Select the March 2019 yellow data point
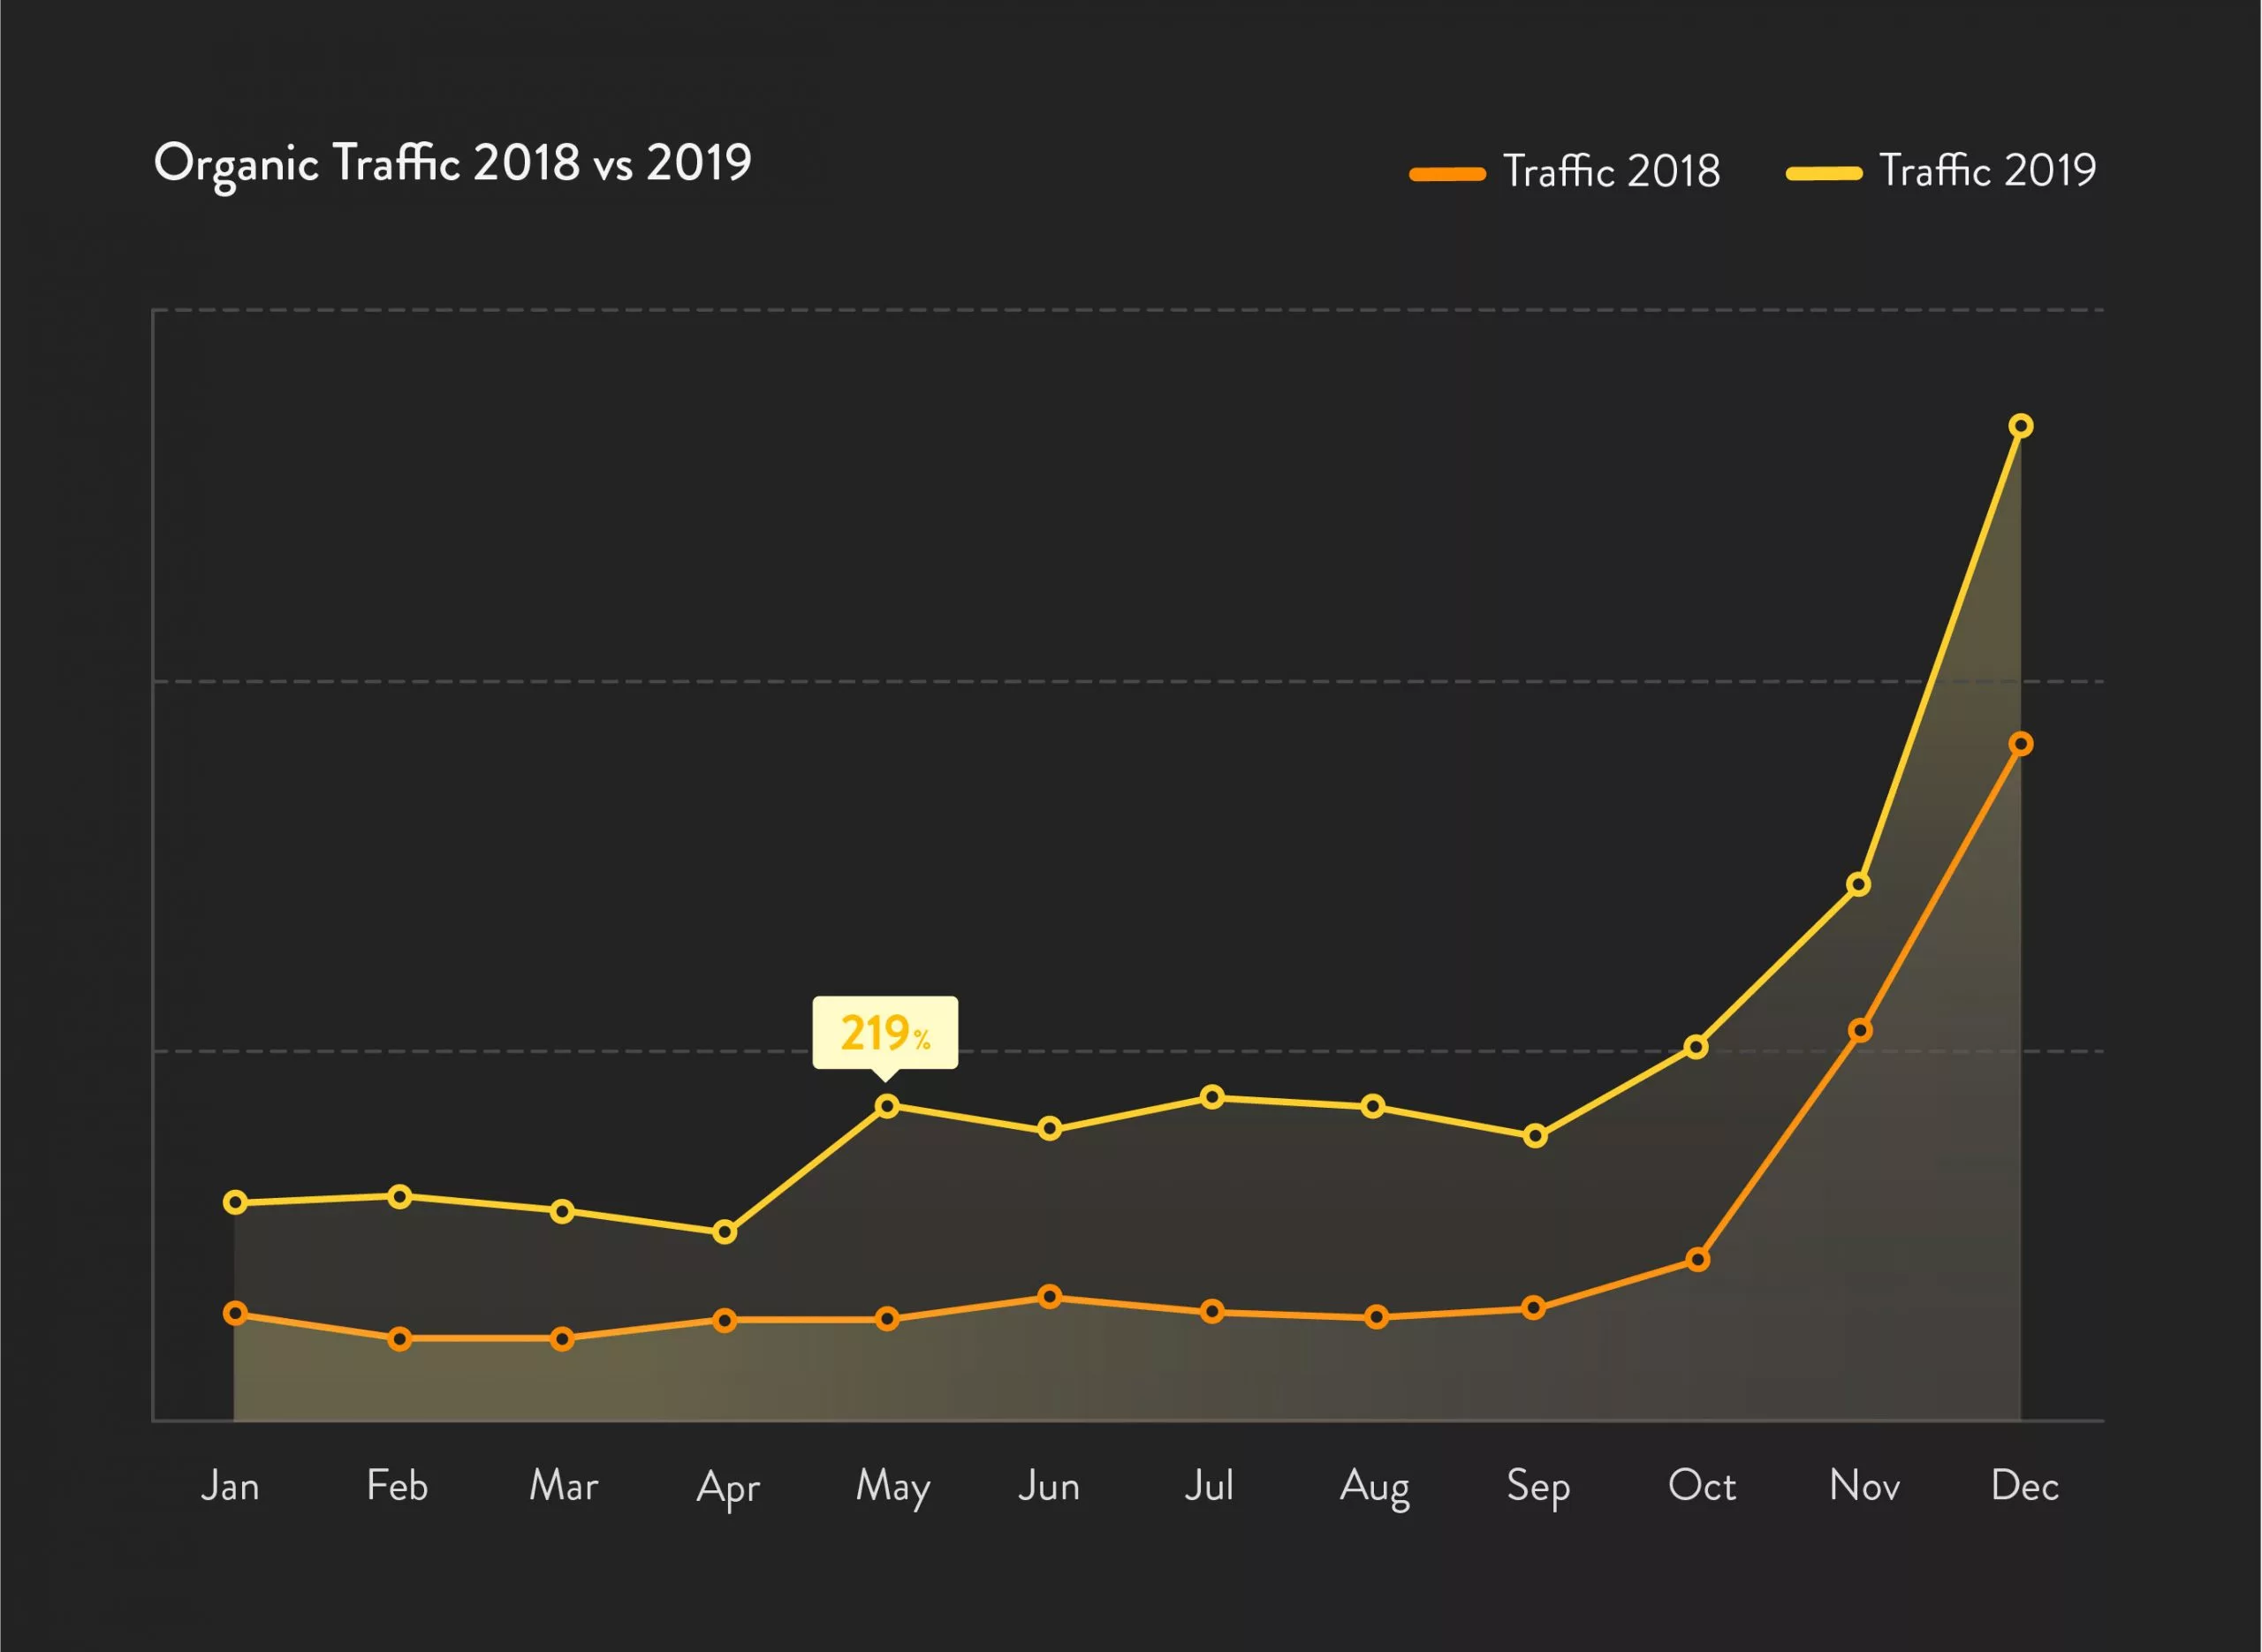 point(562,1212)
